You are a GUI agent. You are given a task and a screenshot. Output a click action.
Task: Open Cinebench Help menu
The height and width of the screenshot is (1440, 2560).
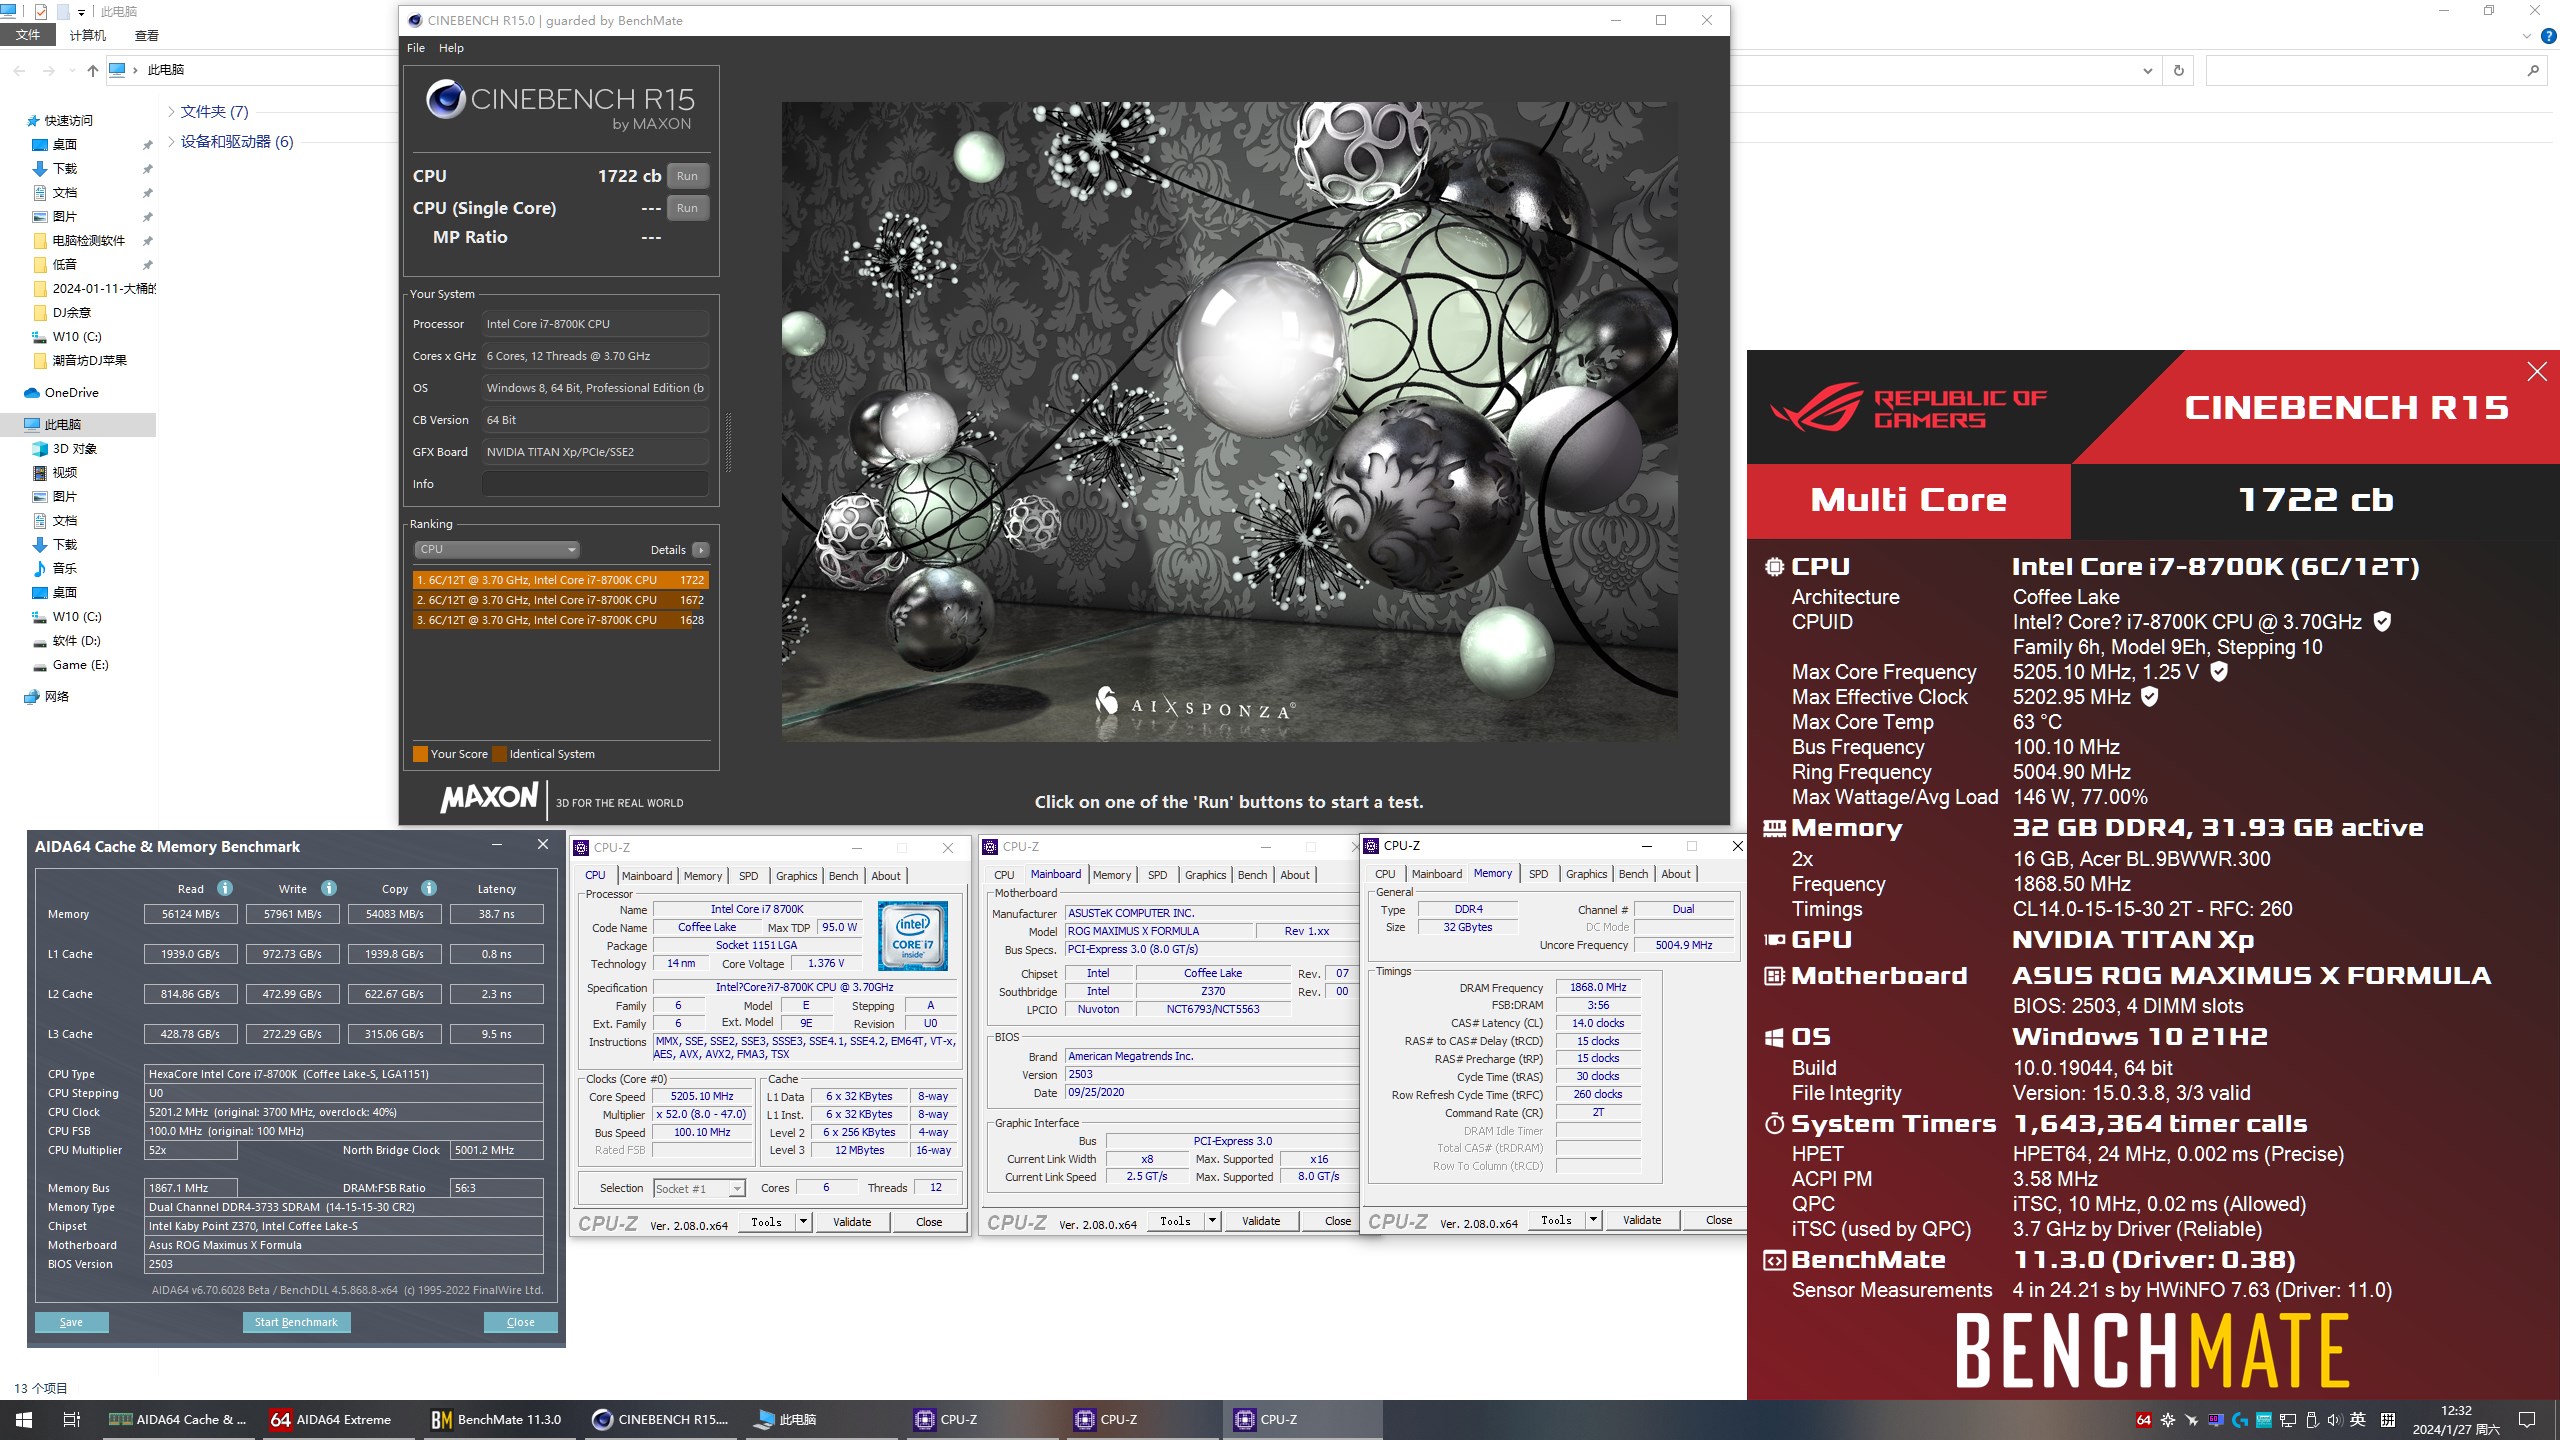pos(451,48)
